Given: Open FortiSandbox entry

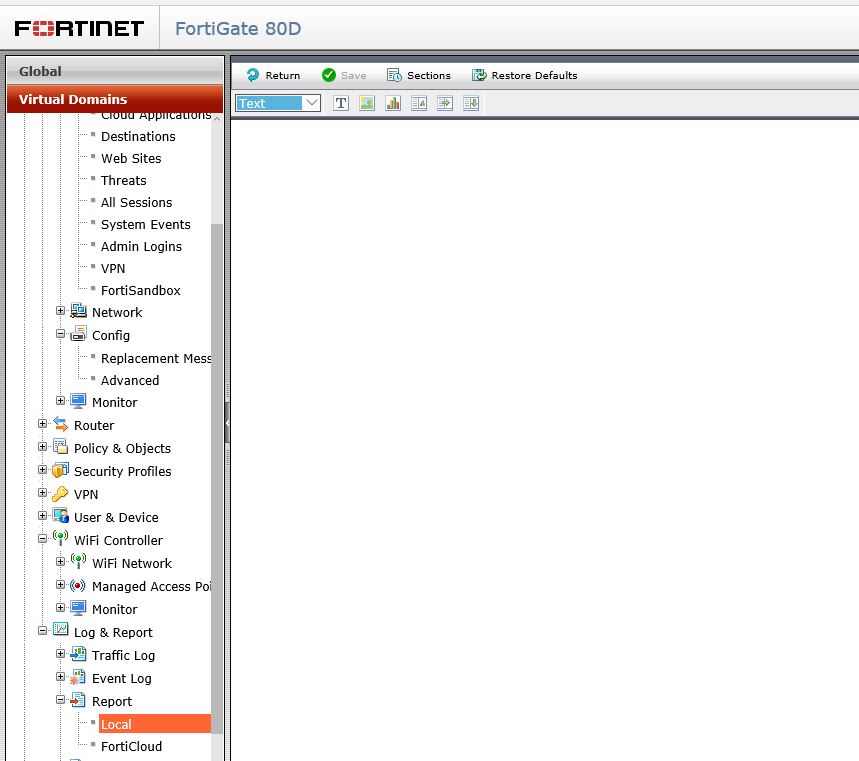Looking at the screenshot, I should [141, 290].
